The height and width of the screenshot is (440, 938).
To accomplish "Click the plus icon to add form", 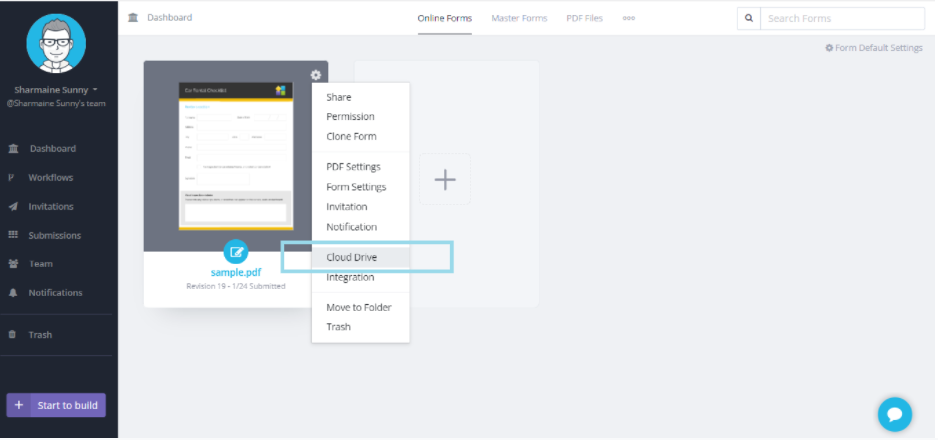I will 445,179.
